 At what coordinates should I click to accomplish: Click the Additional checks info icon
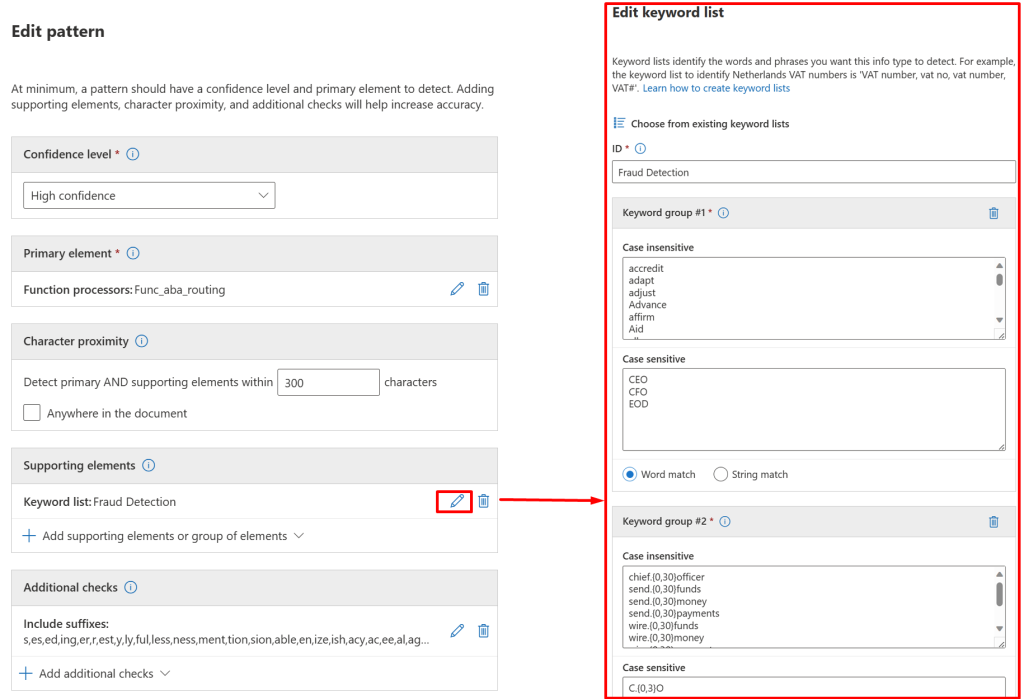pyautogui.click(x=131, y=587)
